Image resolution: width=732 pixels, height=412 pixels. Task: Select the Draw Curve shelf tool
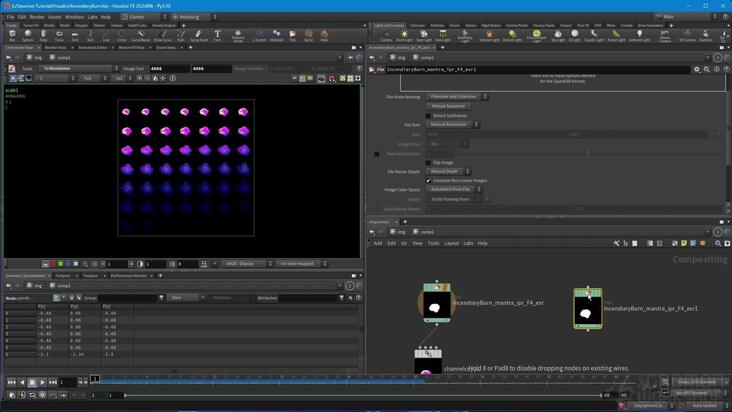(162, 35)
